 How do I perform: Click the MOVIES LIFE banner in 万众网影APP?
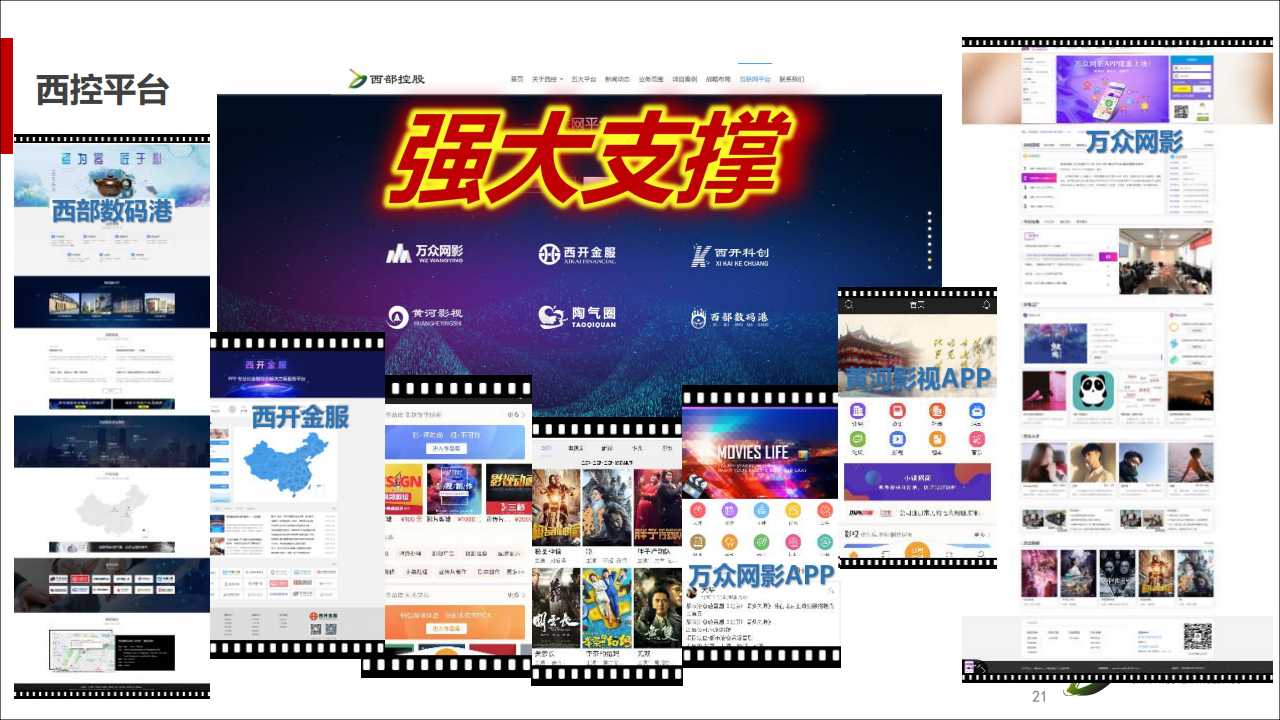click(x=760, y=453)
